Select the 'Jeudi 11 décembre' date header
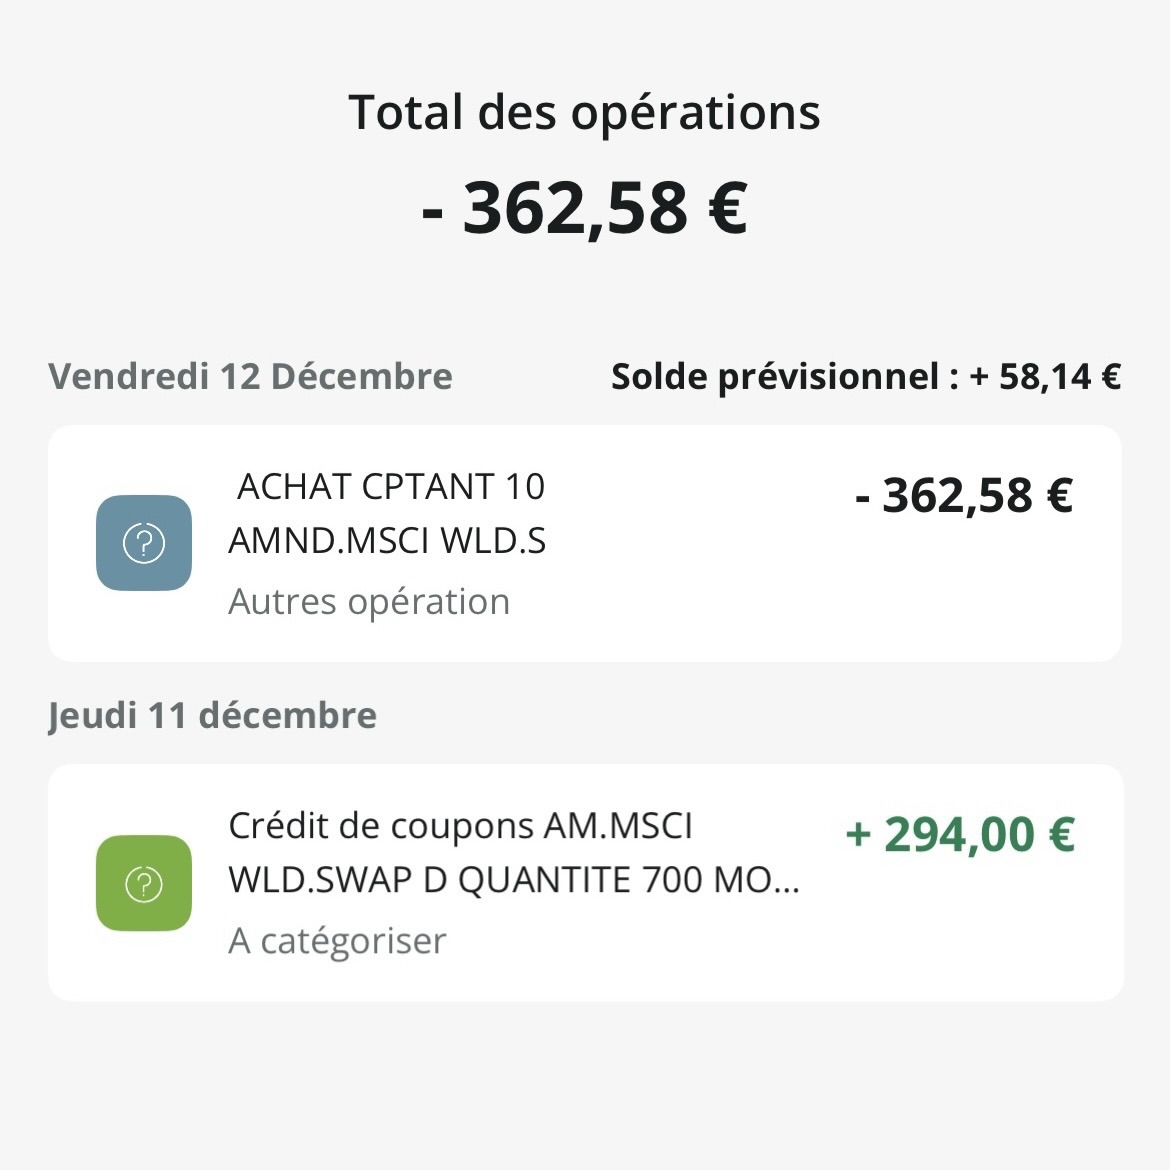Image resolution: width=1170 pixels, height=1170 pixels. tap(212, 716)
